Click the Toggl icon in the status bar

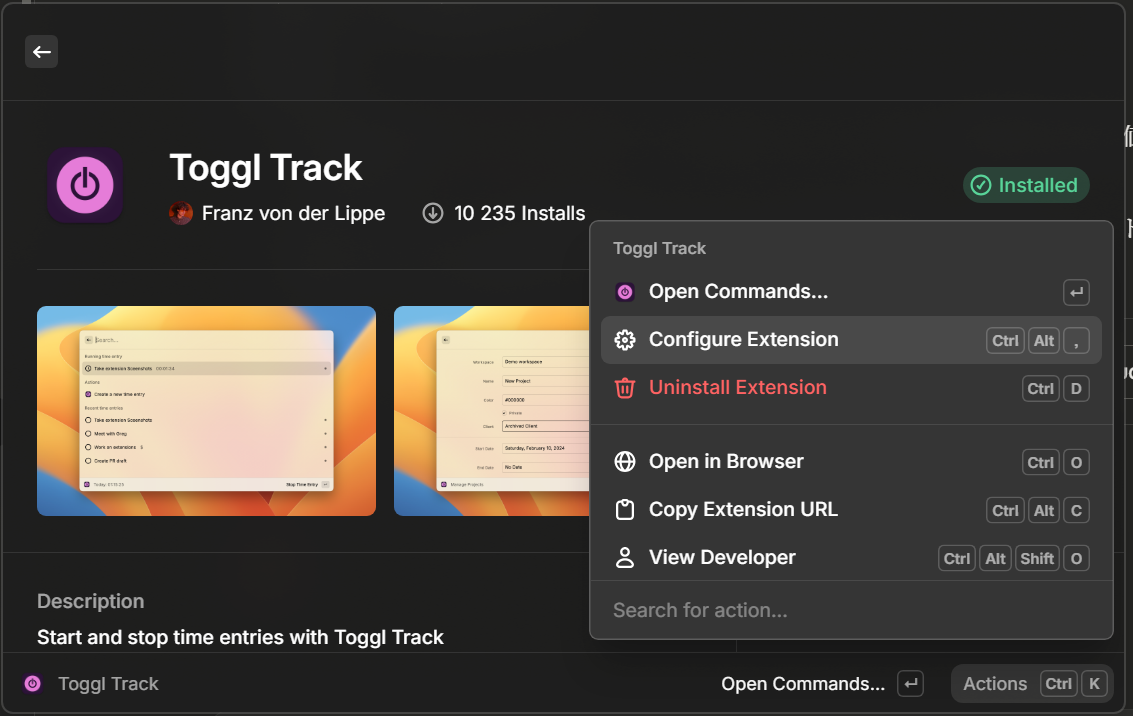point(31,683)
